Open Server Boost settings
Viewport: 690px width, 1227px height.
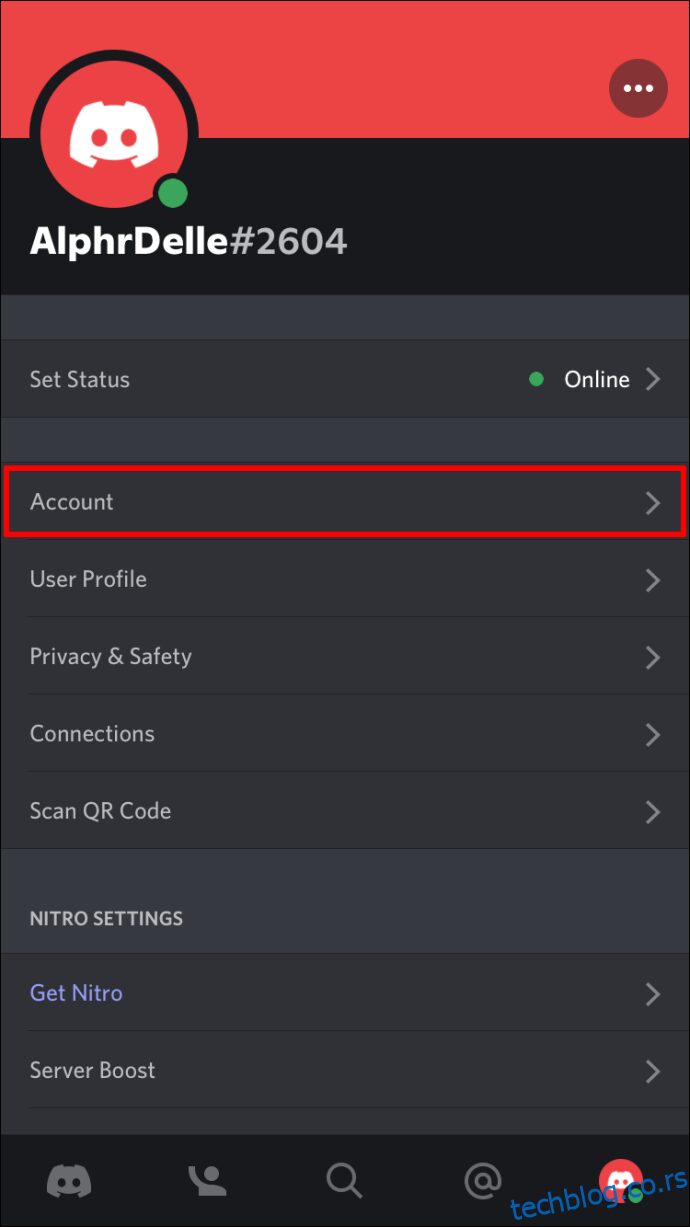pos(345,1070)
